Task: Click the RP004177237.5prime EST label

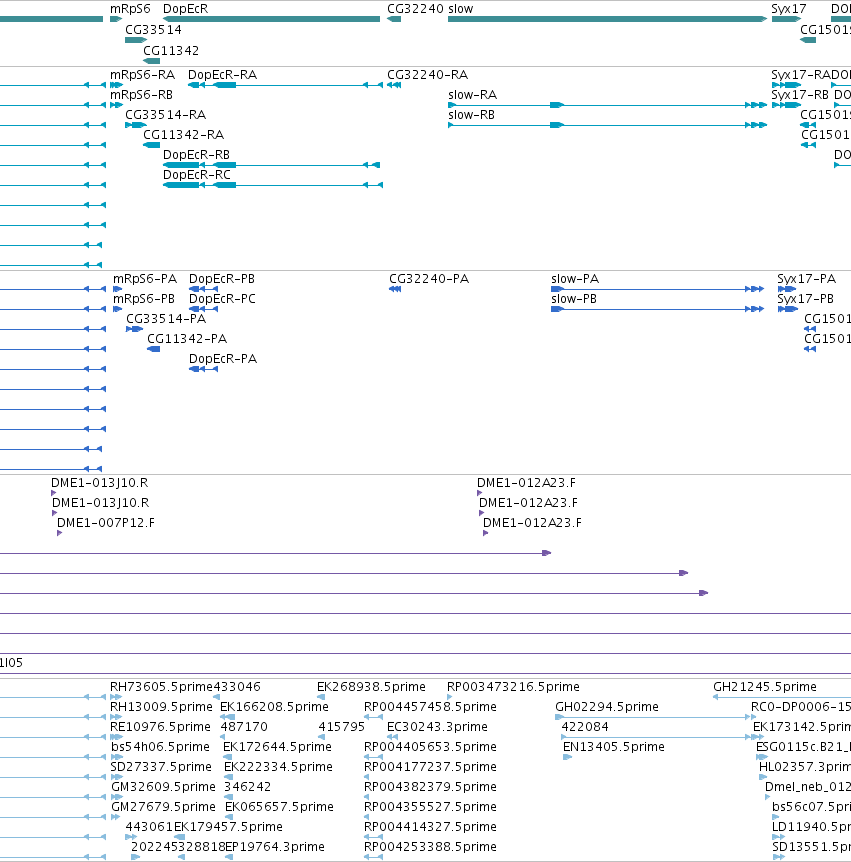Action: click(x=430, y=767)
